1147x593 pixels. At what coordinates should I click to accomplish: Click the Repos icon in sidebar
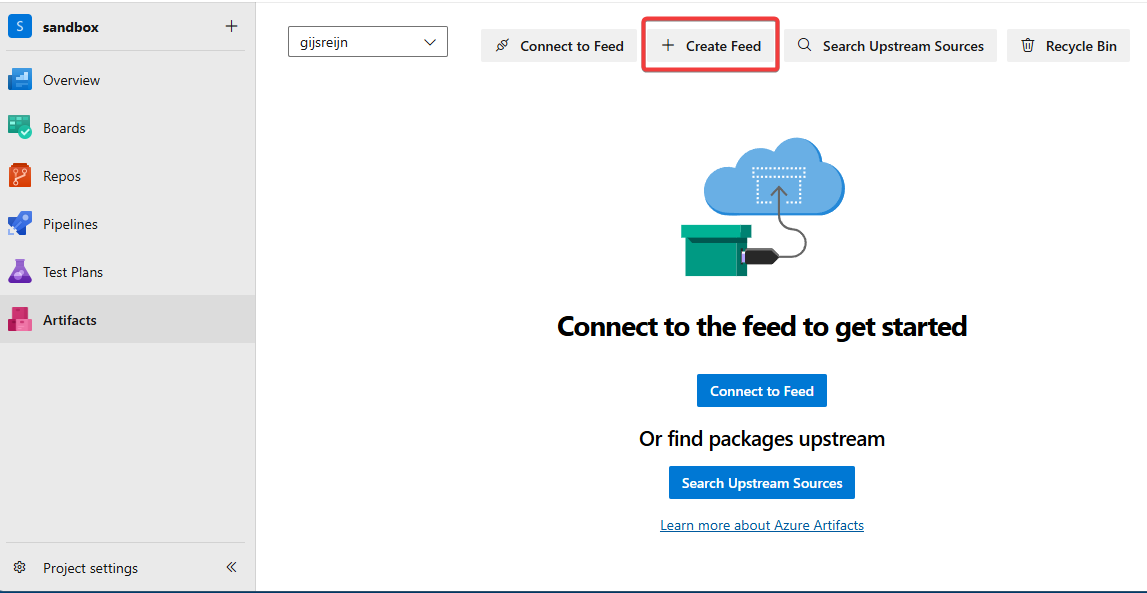tap(20, 176)
